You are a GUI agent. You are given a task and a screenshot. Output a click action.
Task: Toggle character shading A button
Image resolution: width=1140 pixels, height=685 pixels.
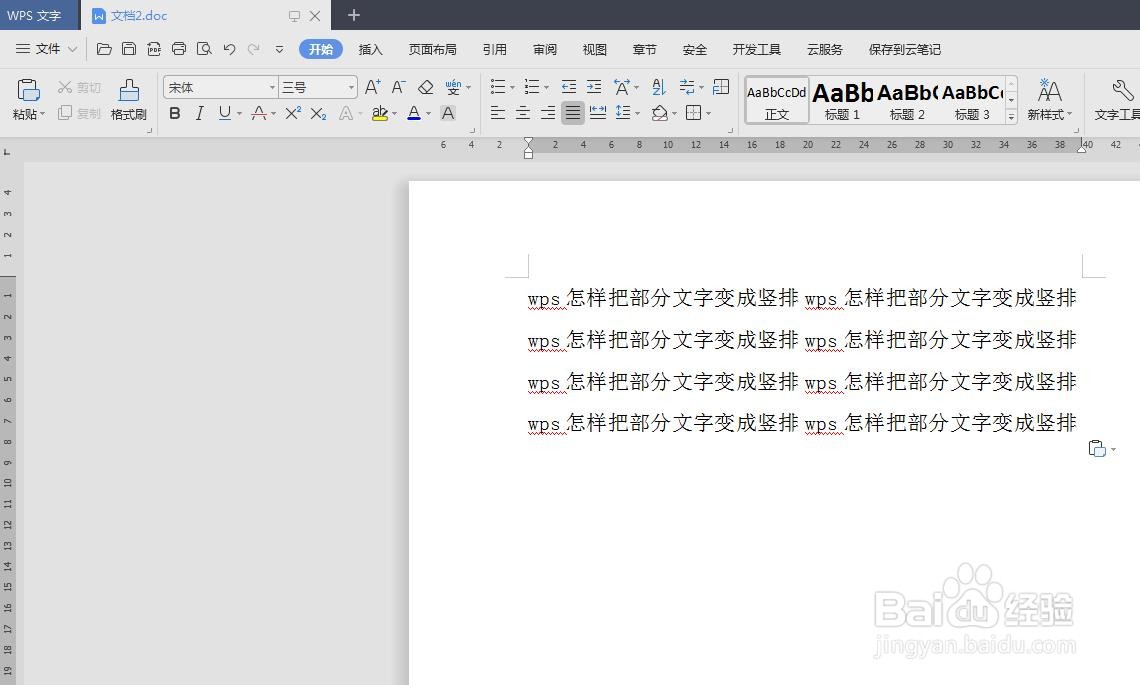coord(448,113)
